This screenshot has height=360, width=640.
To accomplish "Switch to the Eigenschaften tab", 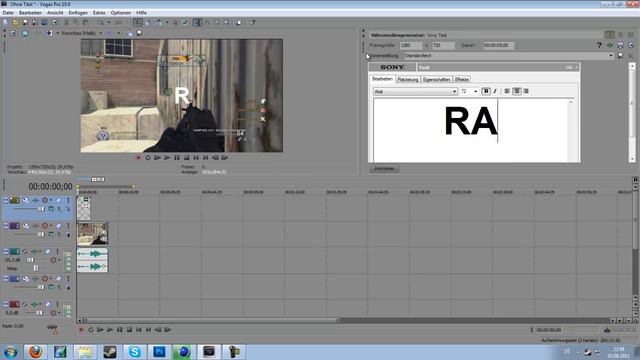I will click(436, 80).
